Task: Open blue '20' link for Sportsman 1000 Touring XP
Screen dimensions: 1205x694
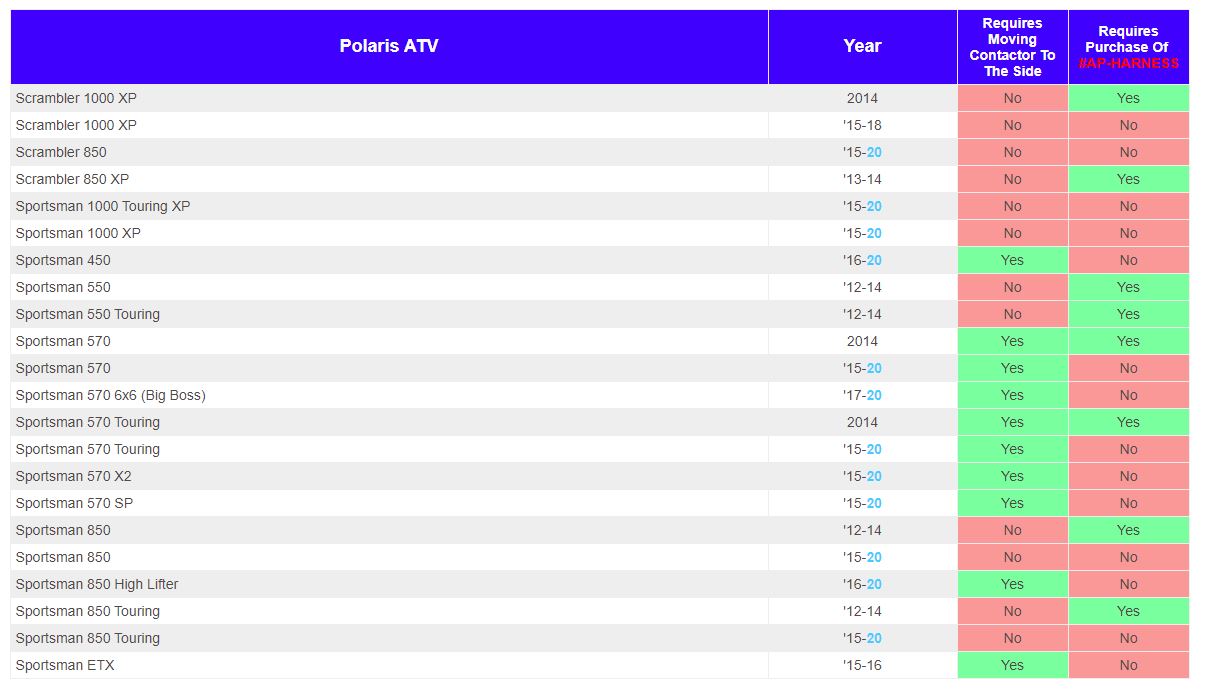Action: click(874, 206)
